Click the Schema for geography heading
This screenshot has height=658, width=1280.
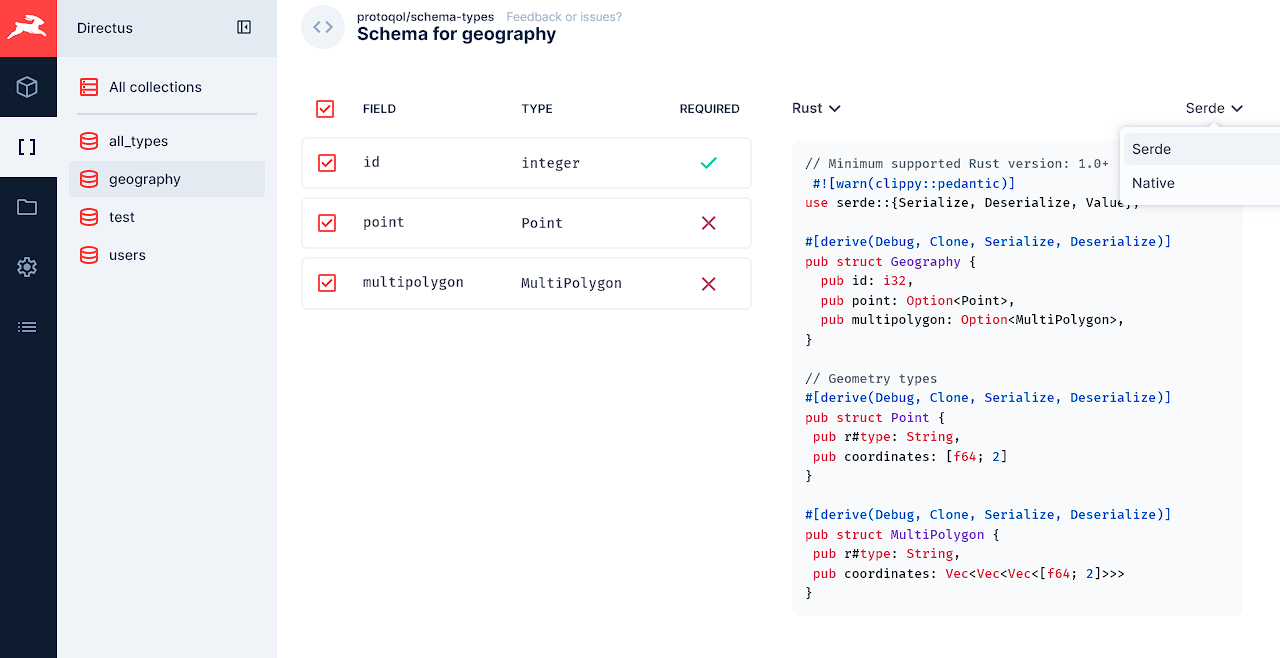[x=456, y=34]
